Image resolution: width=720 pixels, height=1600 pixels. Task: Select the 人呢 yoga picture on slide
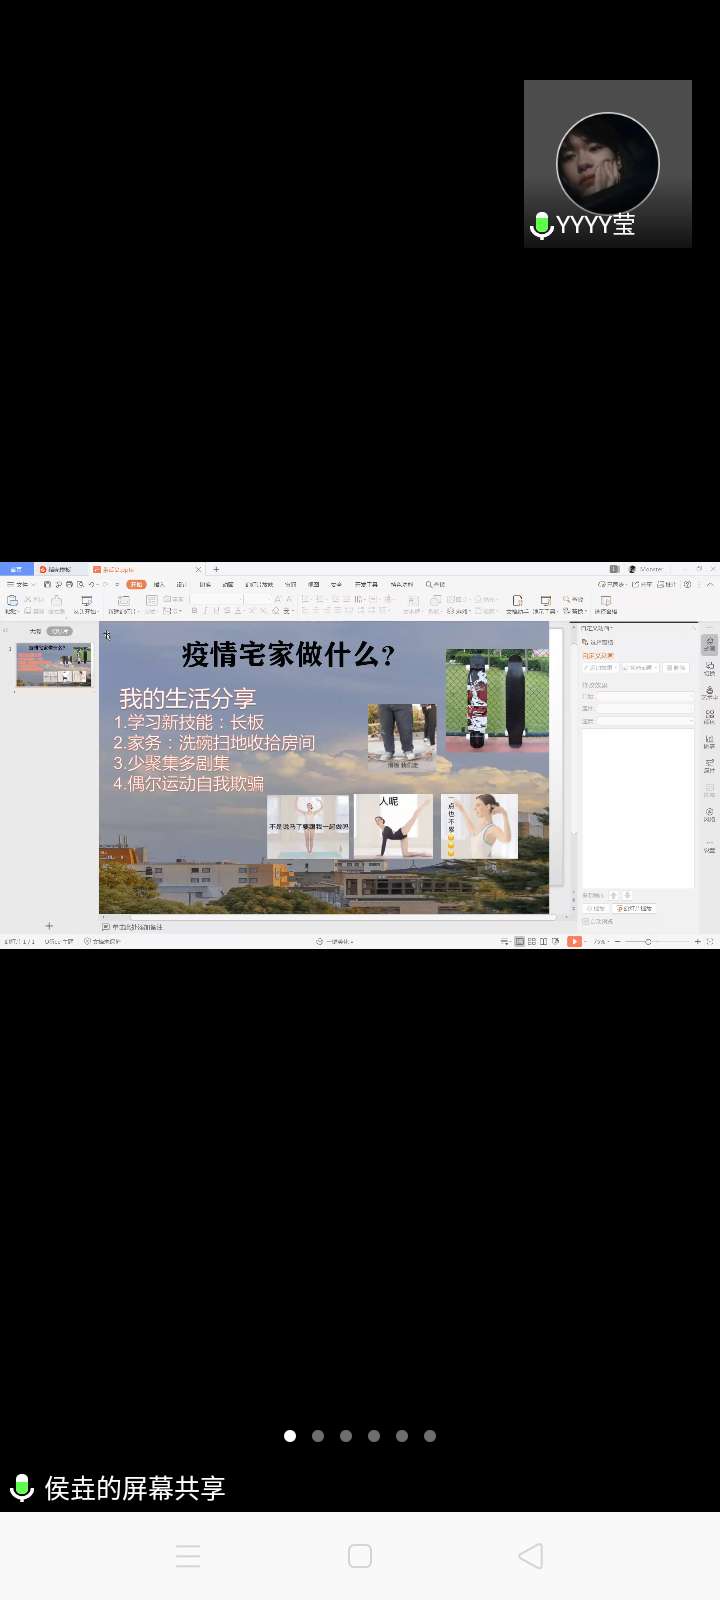[x=393, y=826]
